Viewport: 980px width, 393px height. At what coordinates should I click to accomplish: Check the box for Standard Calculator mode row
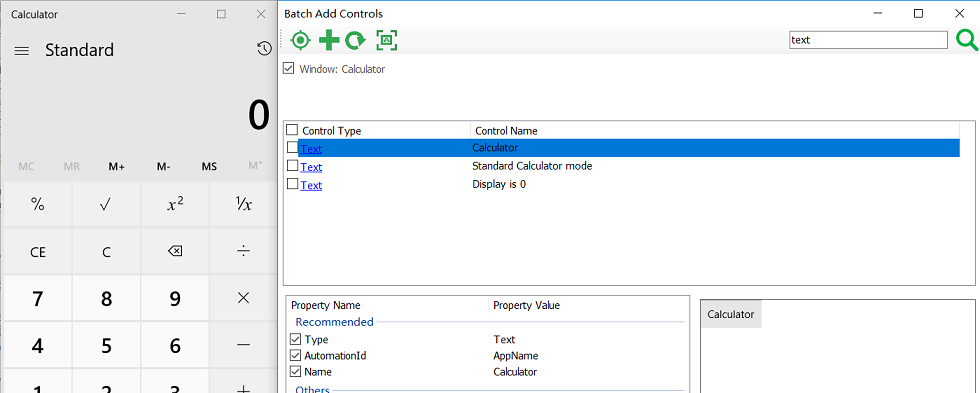tap(292, 166)
